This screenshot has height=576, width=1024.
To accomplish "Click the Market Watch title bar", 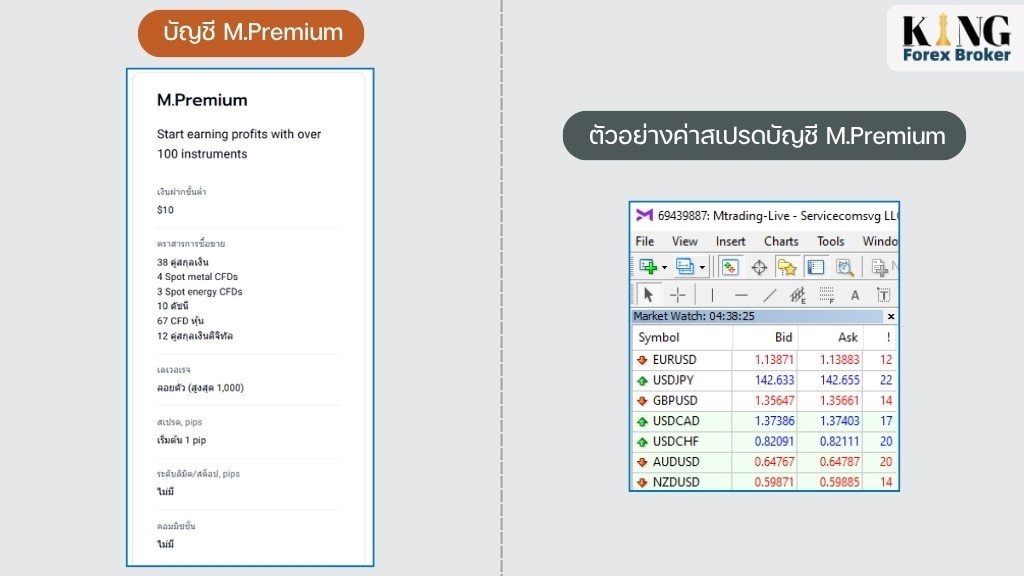I will (758, 316).
